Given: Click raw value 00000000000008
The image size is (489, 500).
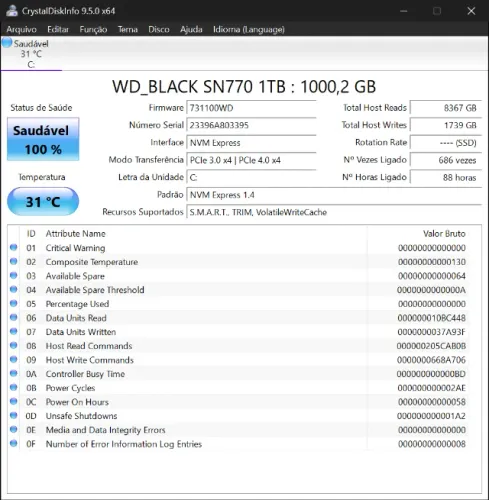Looking at the screenshot, I should coord(432,444).
